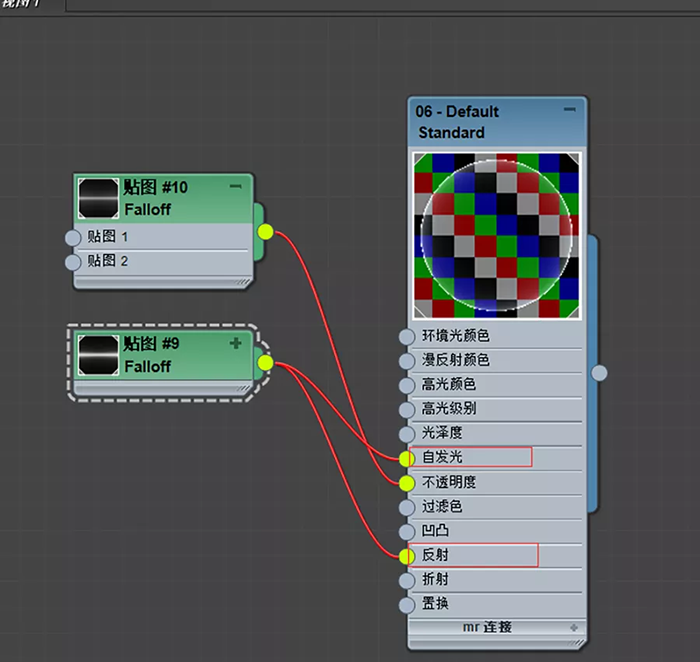Image resolution: width=700 pixels, height=662 pixels.
Task: Click 贴图 #10 output socket
Action: 265,232
